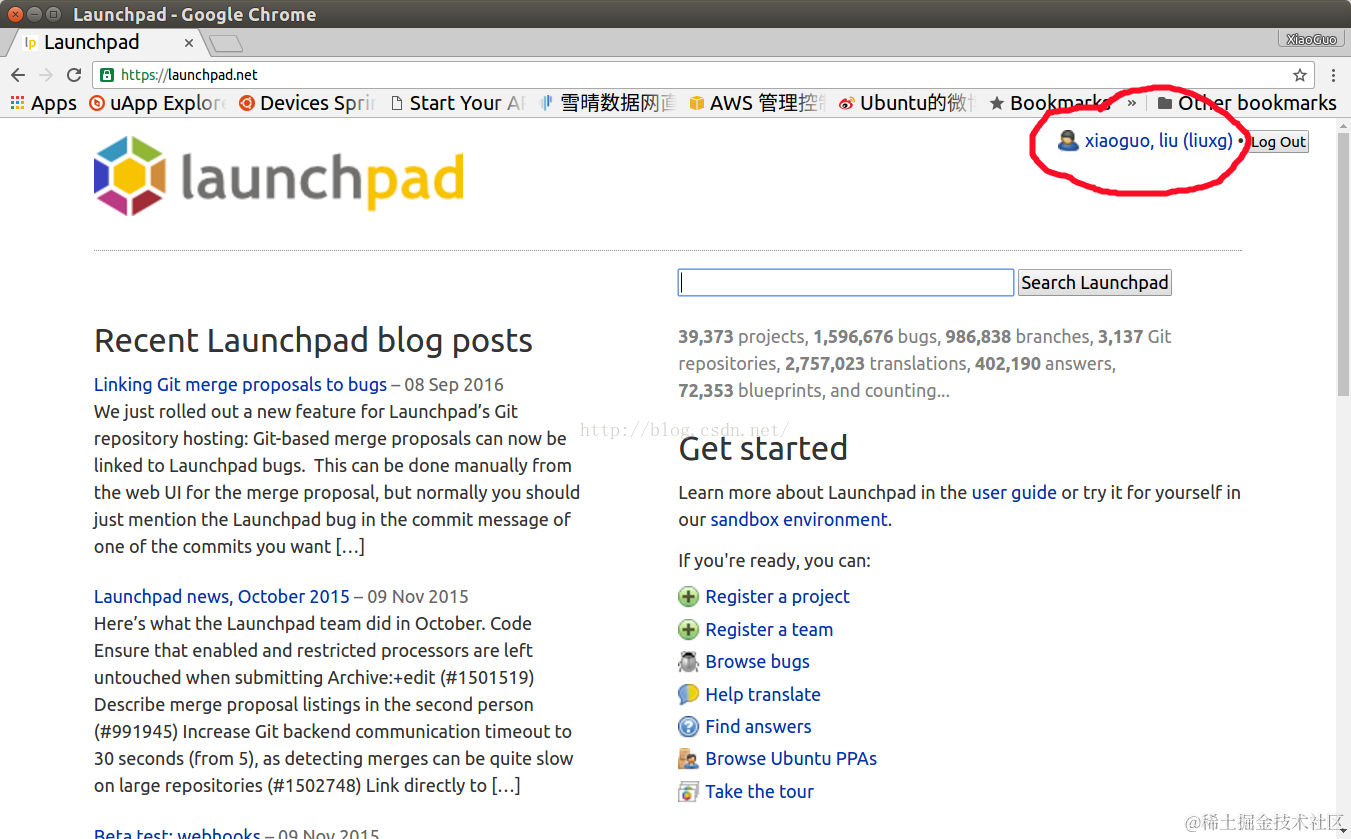Open the Devices Sprint bookmark
This screenshot has height=839, width=1351.
coord(306,103)
